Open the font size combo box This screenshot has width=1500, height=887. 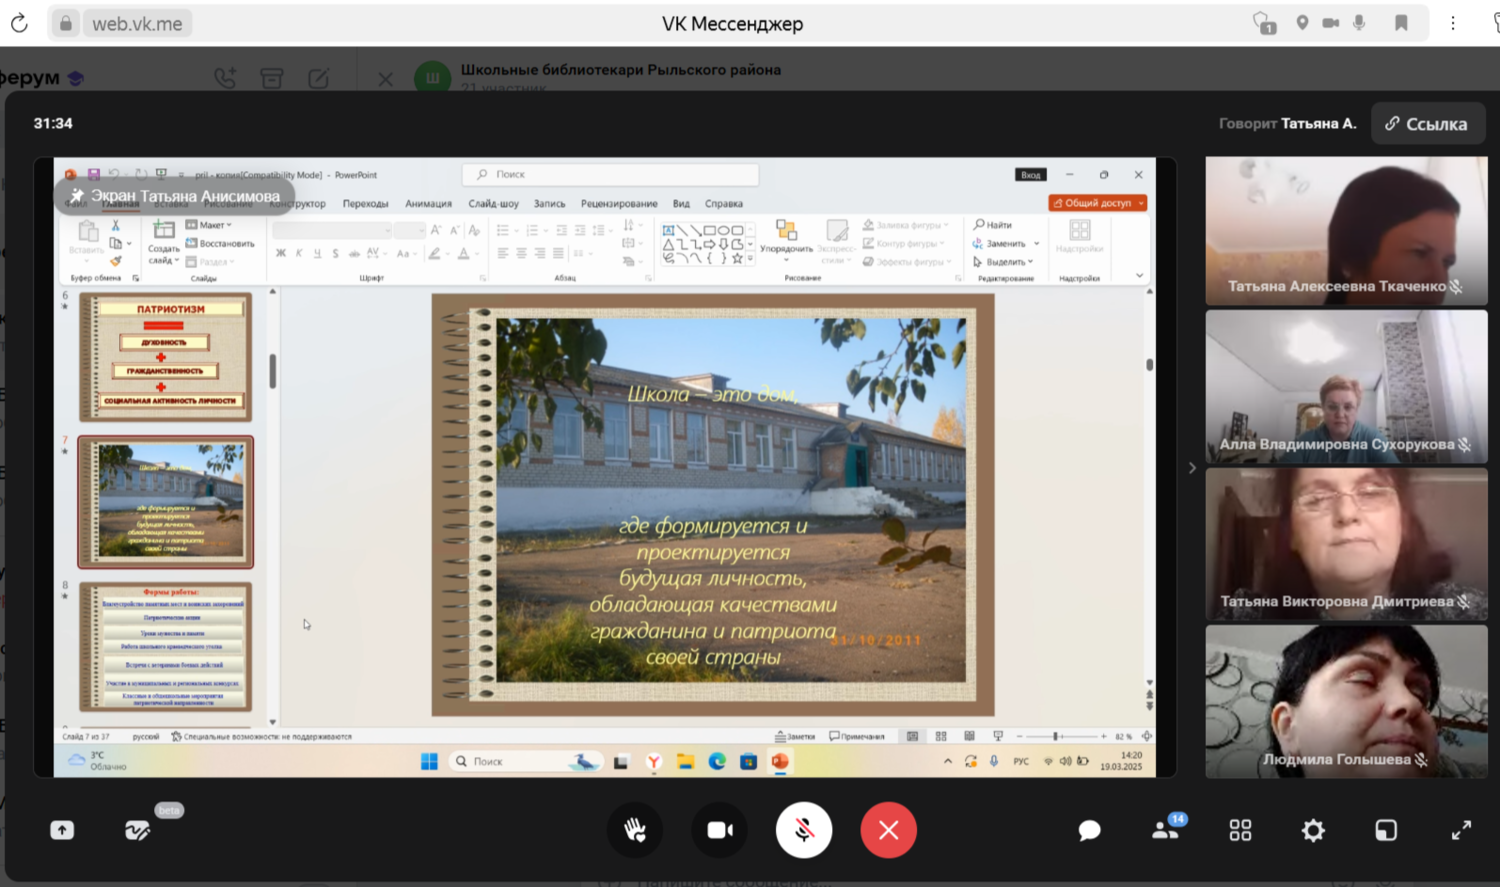click(x=409, y=230)
